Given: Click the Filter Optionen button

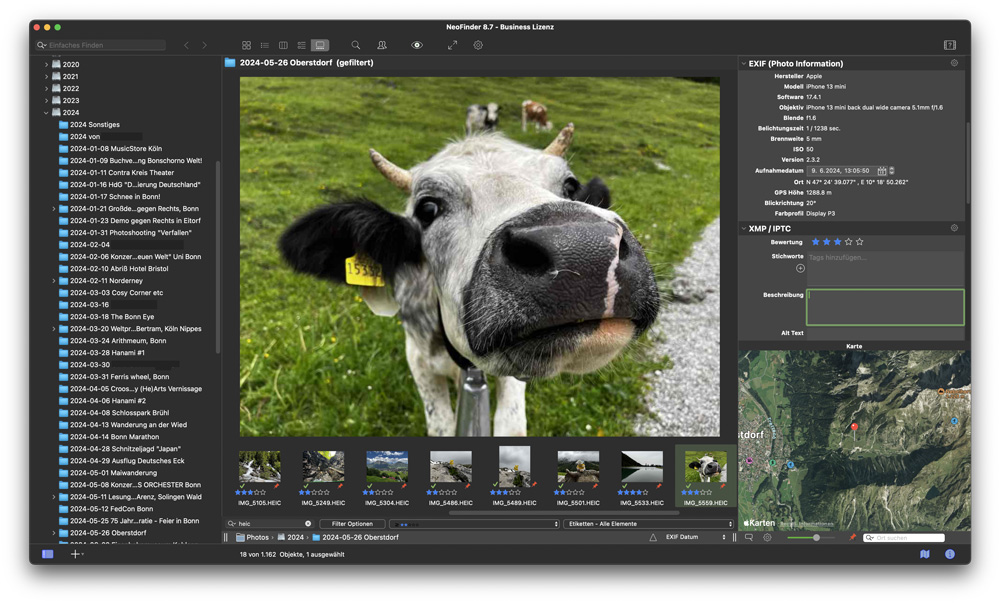Looking at the screenshot, I should tap(352, 524).
